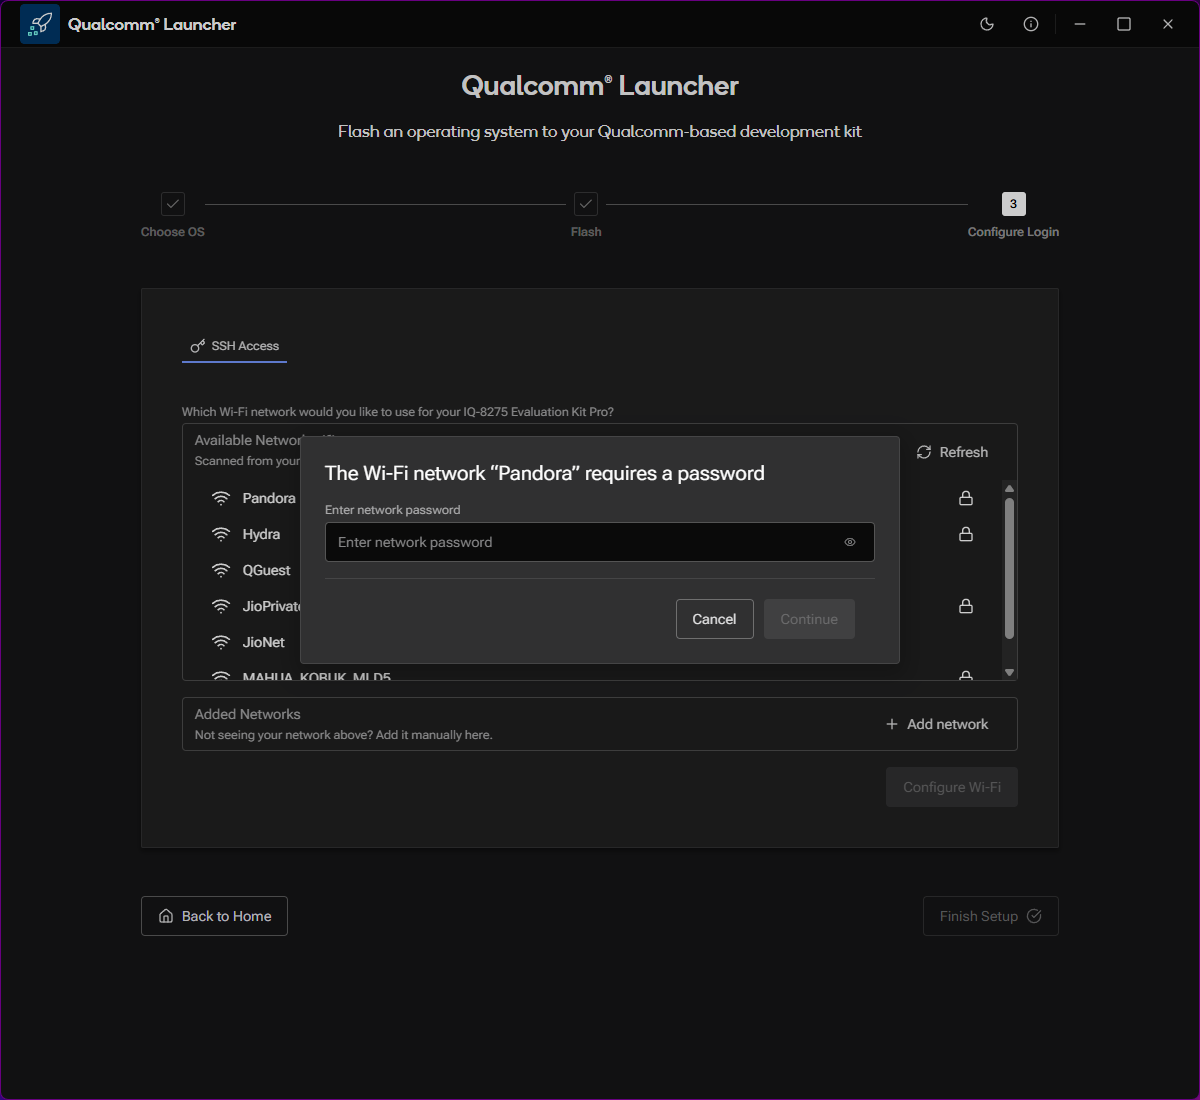Click the network list scrollbar up arrow

1009,489
